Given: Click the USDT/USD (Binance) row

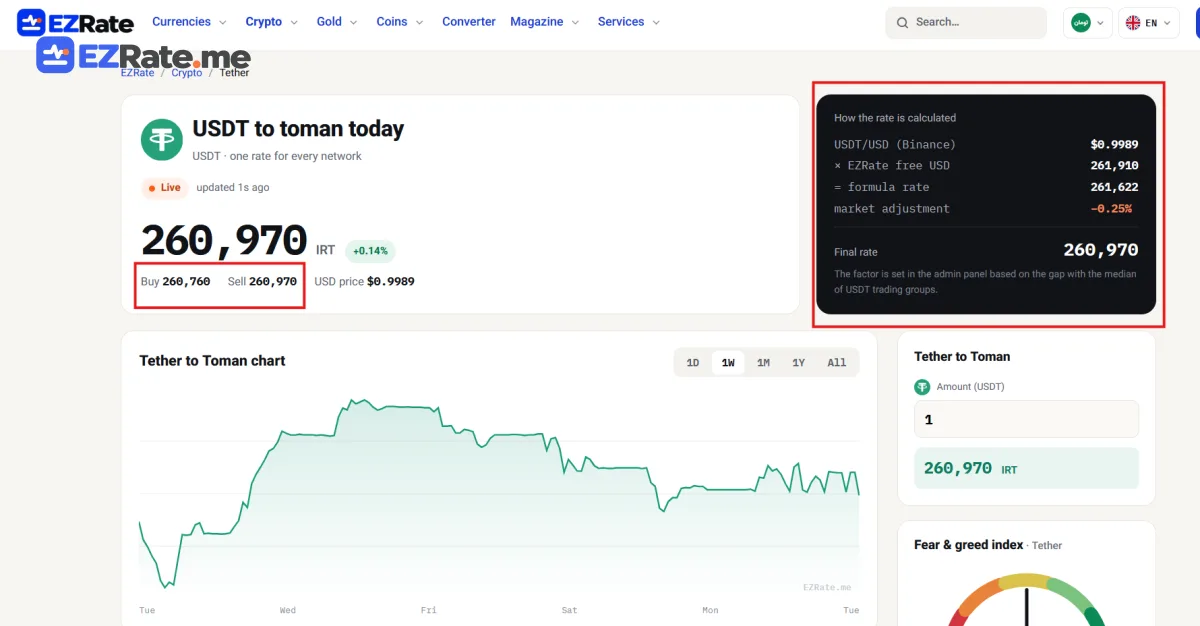Looking at the screenshot, I should (x=986, y=144).
